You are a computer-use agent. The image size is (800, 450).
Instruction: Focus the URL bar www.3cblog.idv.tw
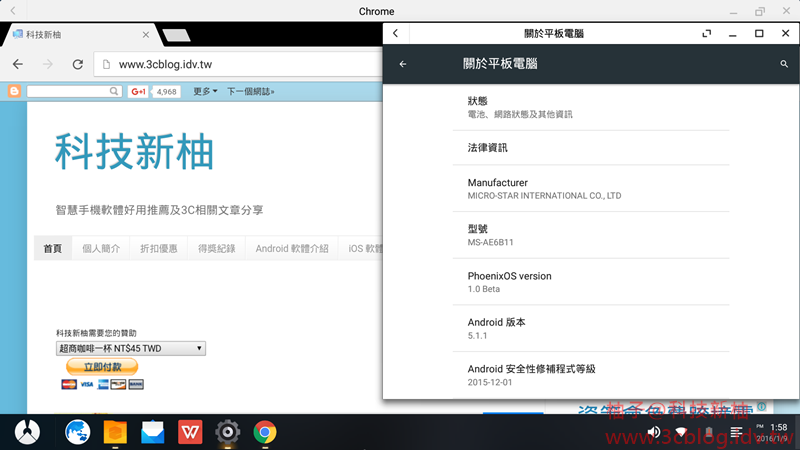[238, 64]
